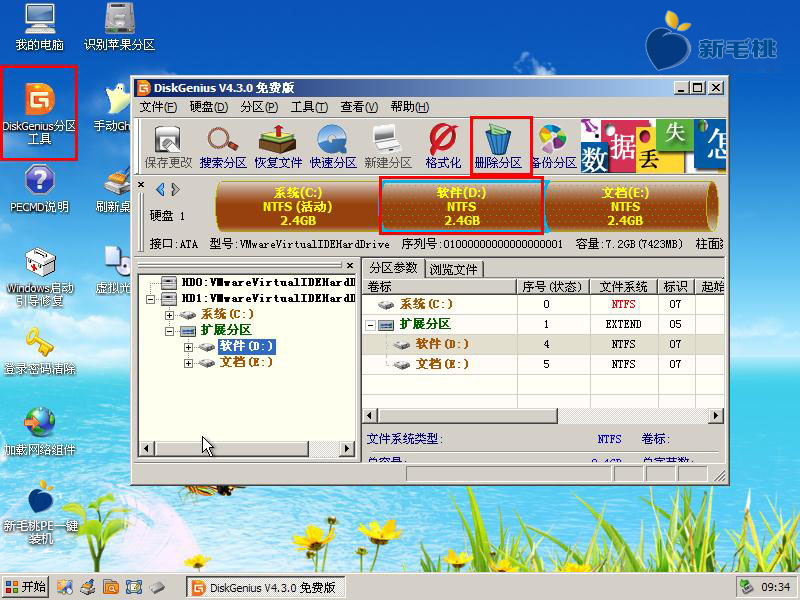Select 扩展分区 in the disk tree
The image size is (800, 600).
(226, 330)
